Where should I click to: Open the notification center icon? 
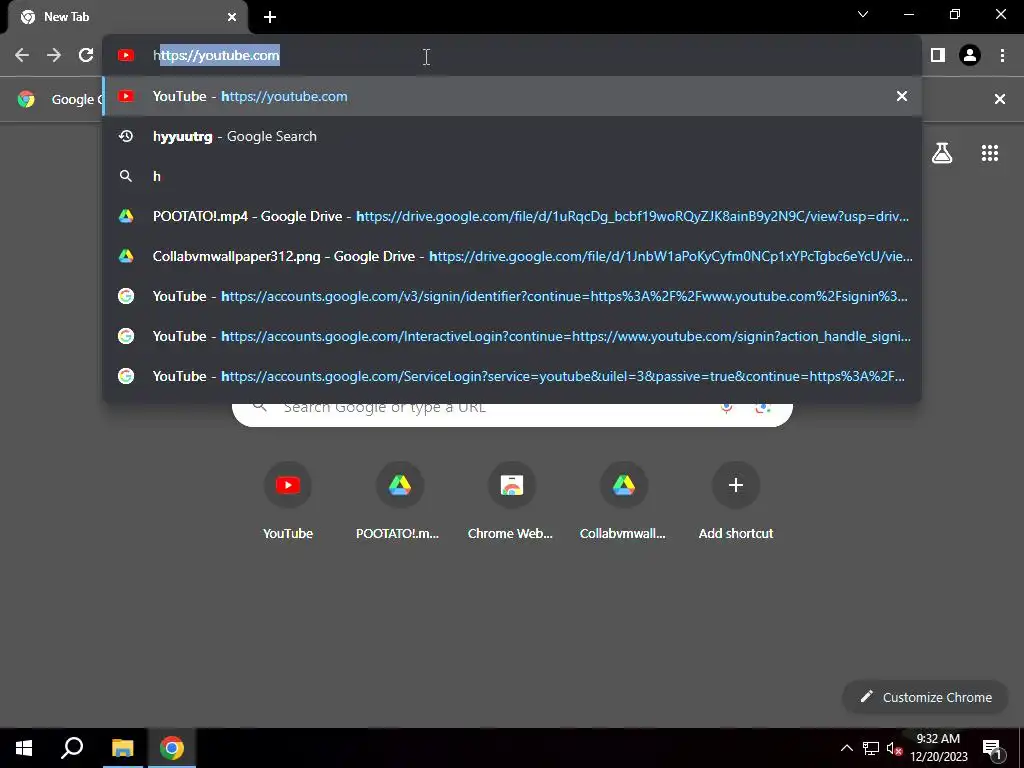click(992, 748)
